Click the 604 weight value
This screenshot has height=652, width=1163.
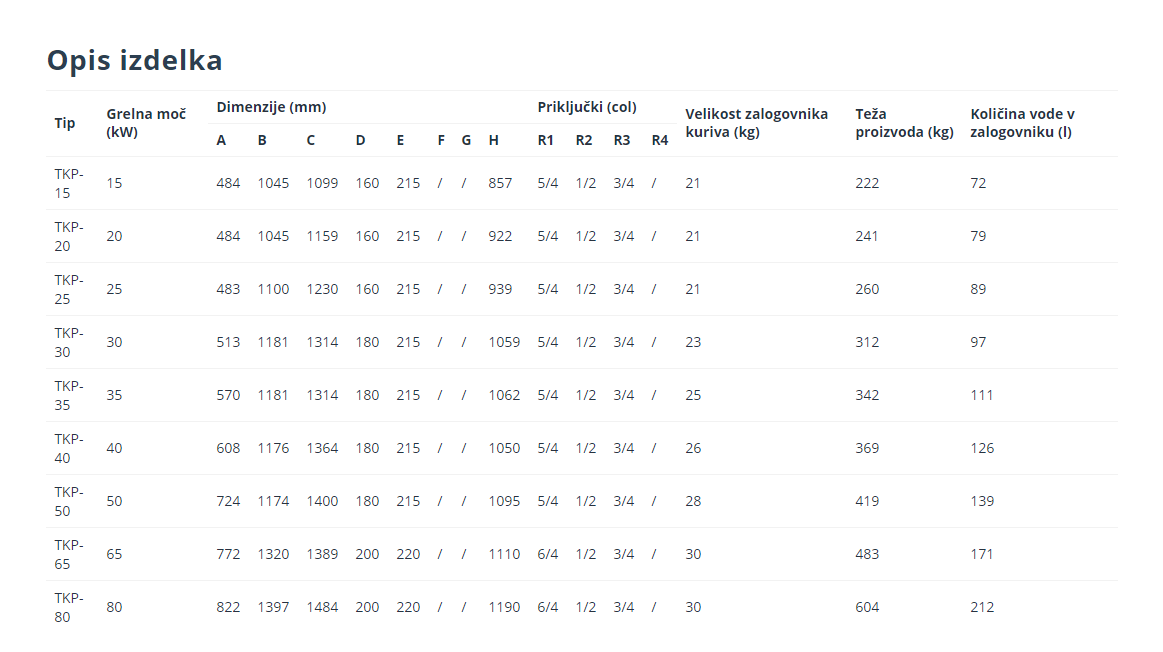[867, 607]
